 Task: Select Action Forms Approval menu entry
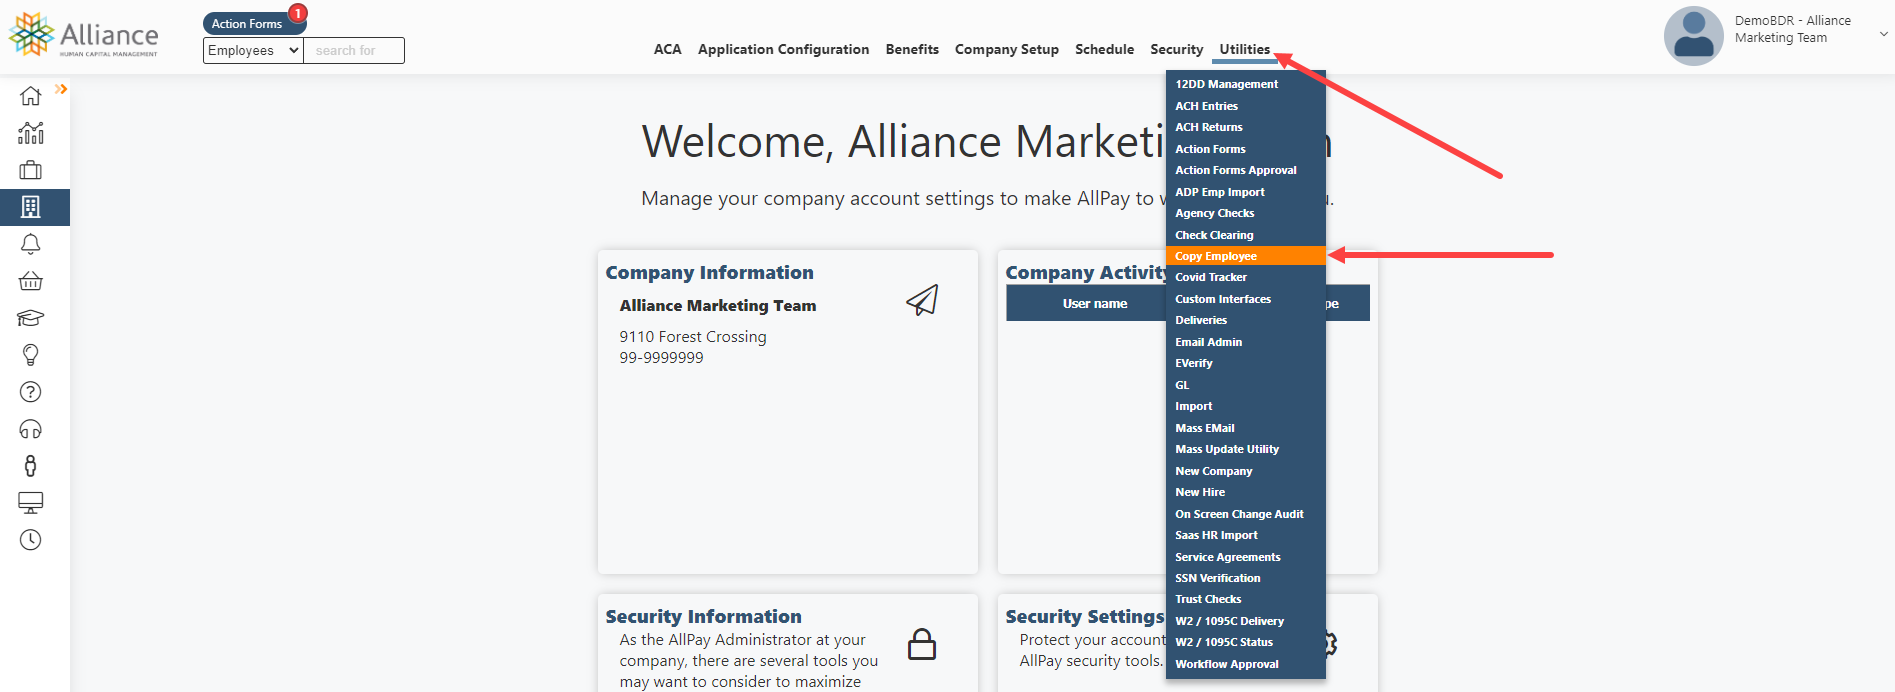[1246, 170]
